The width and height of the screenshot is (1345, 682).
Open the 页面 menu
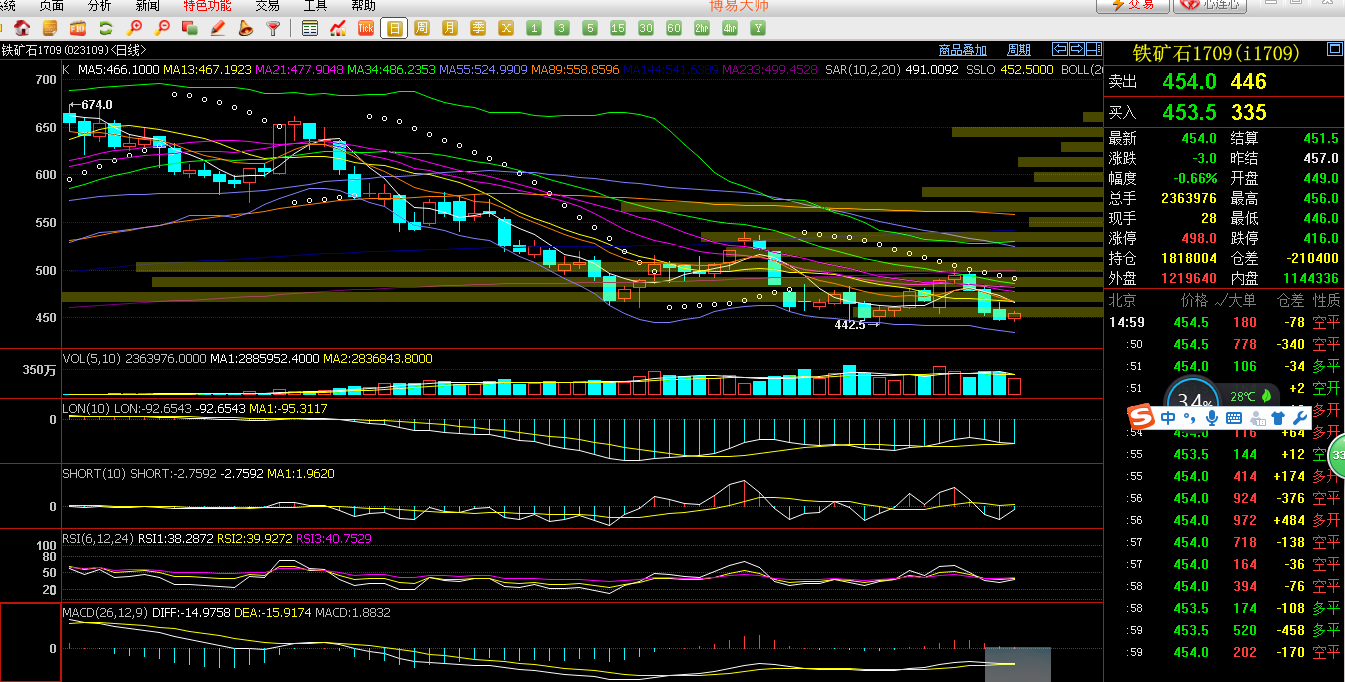point(52,6)
